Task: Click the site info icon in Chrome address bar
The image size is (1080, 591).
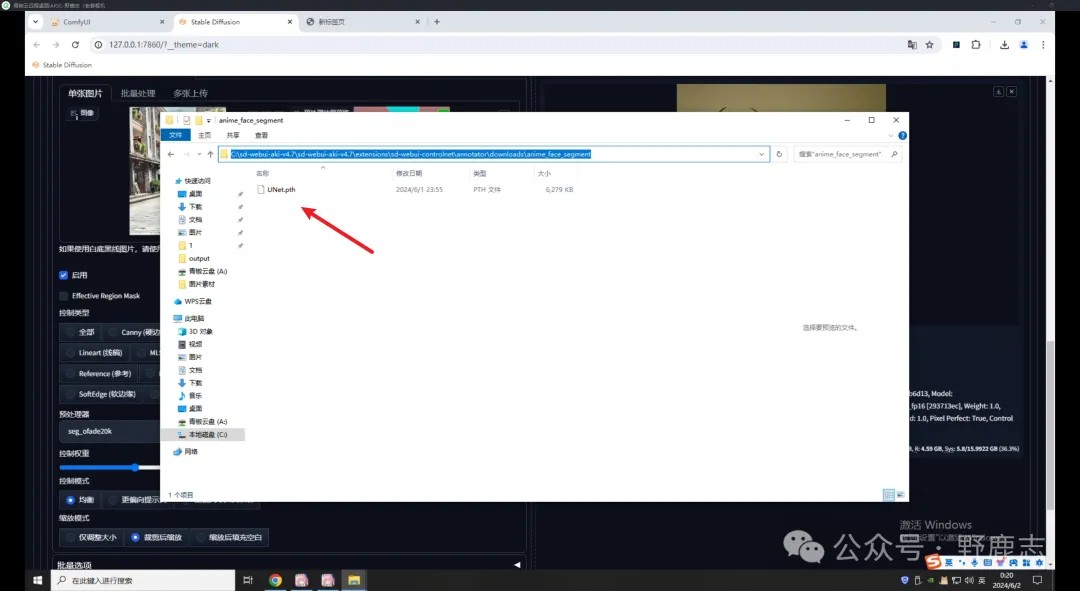Action: 98,45
